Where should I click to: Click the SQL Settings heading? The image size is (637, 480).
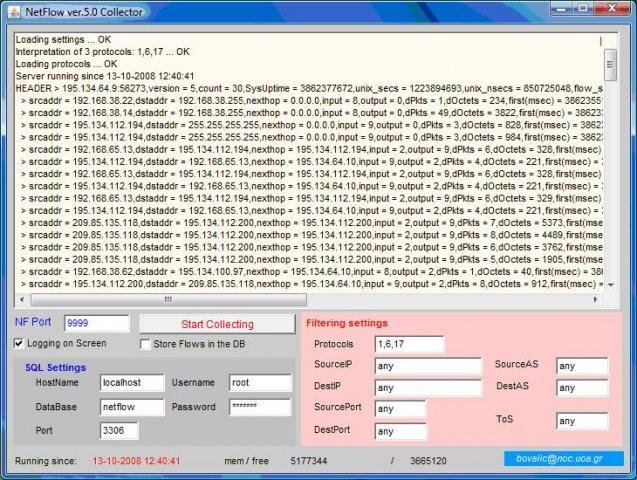point(56,368)
